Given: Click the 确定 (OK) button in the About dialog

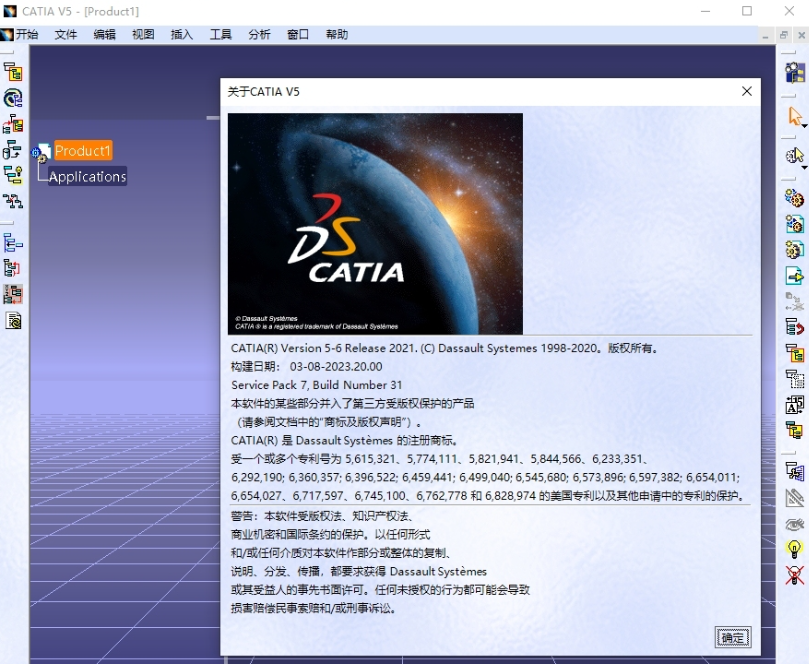Looking at the screenshot, I should pos(733,638).
